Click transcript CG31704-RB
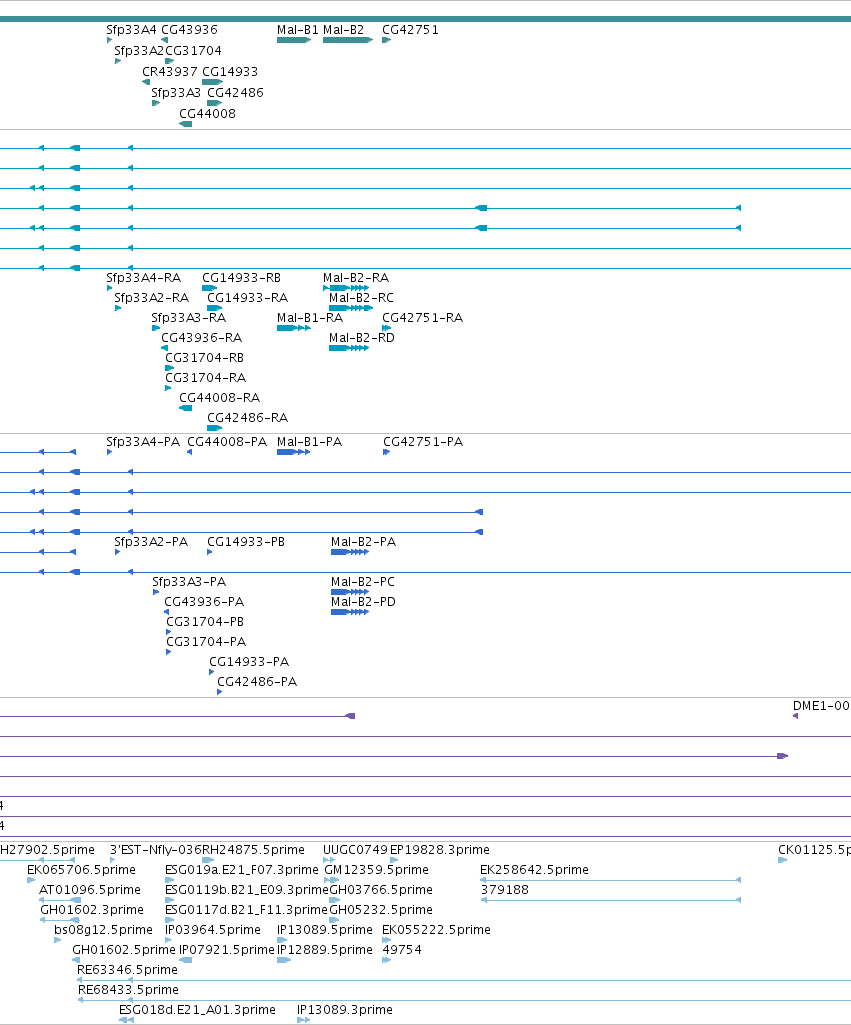The height and width of the screenshot is (1025, 851). point(205,358)
